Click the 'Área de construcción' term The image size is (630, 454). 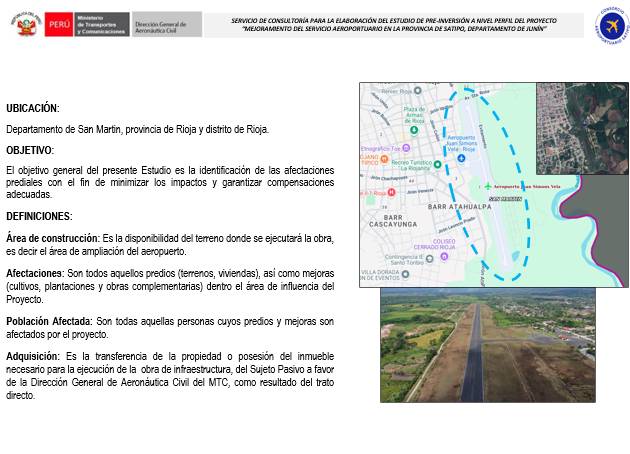coord(53,238)
